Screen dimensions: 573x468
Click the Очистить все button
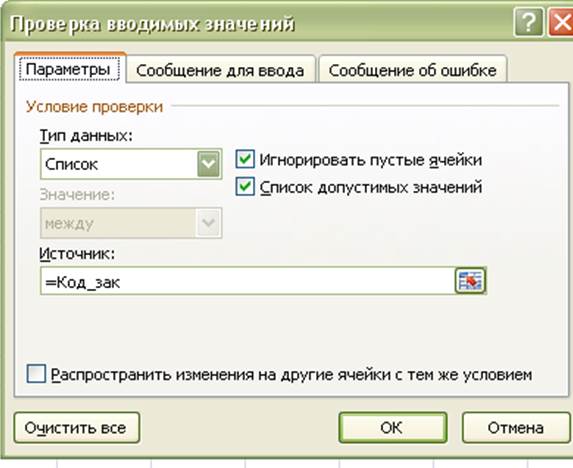coord(77,427)
